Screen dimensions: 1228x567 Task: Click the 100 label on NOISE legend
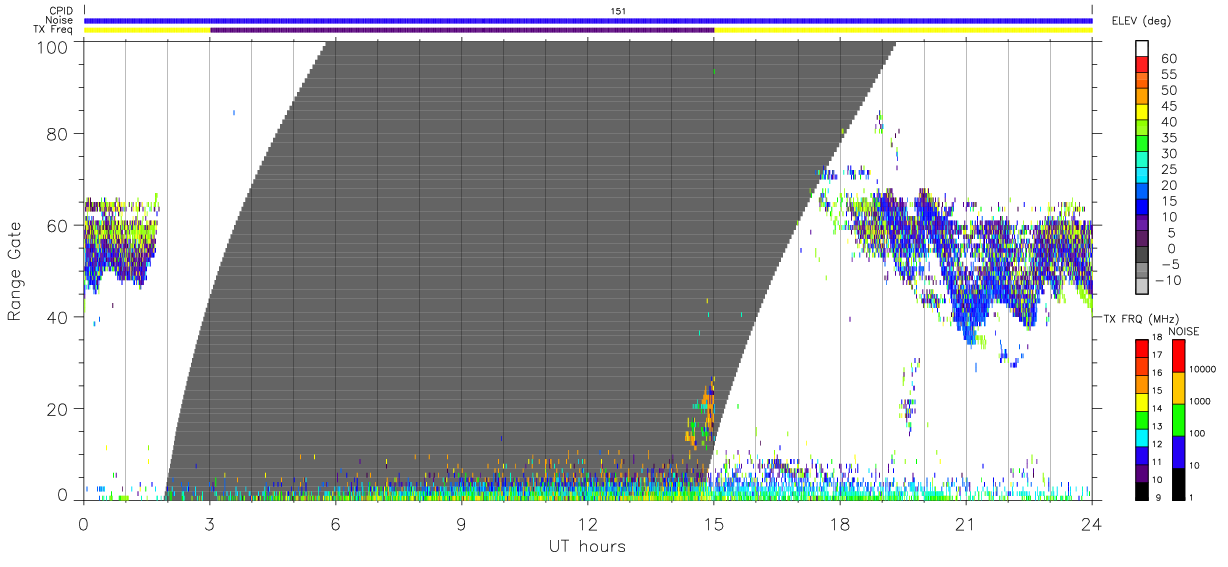(1198, 433)
